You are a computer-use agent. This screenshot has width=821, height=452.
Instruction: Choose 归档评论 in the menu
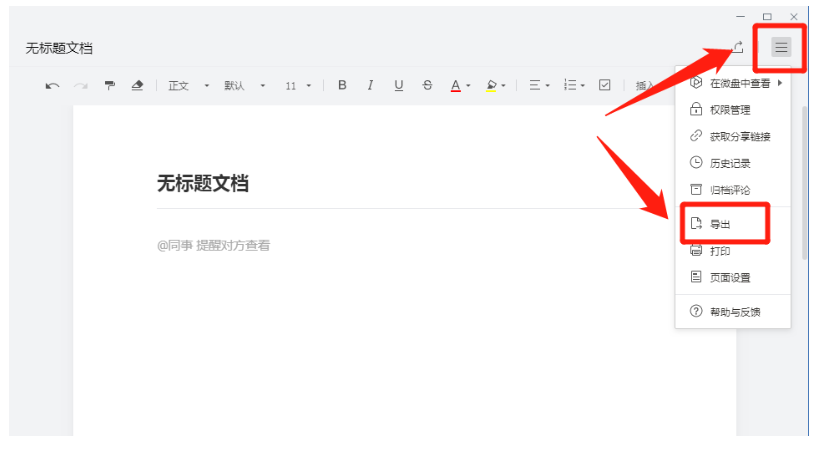pyautogui.click(x=733, y=190)
